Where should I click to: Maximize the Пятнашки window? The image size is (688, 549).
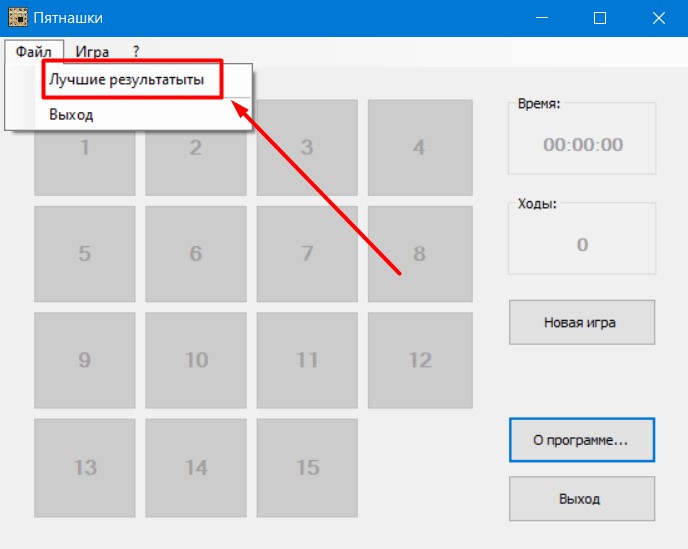coord(599,18)
